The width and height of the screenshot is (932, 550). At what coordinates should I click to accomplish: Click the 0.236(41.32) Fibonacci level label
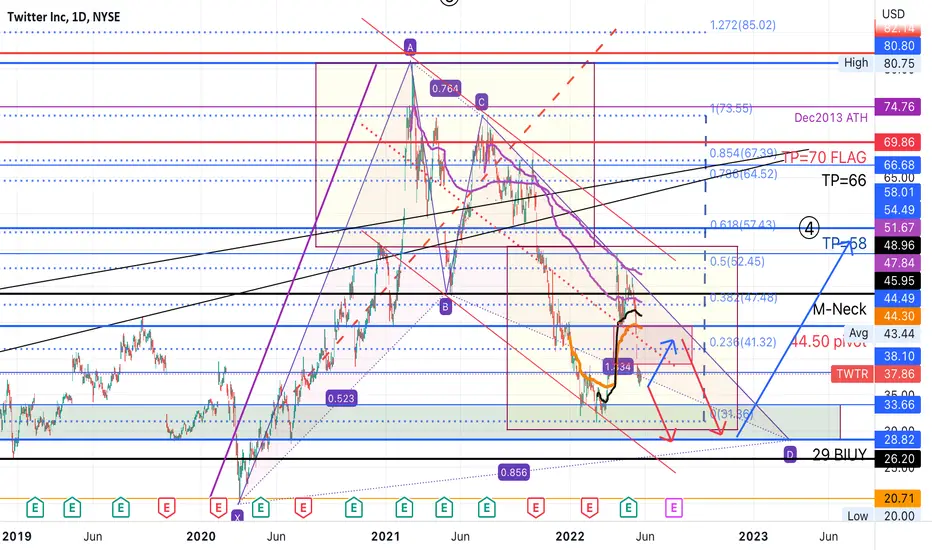click(x=743, y=342)
